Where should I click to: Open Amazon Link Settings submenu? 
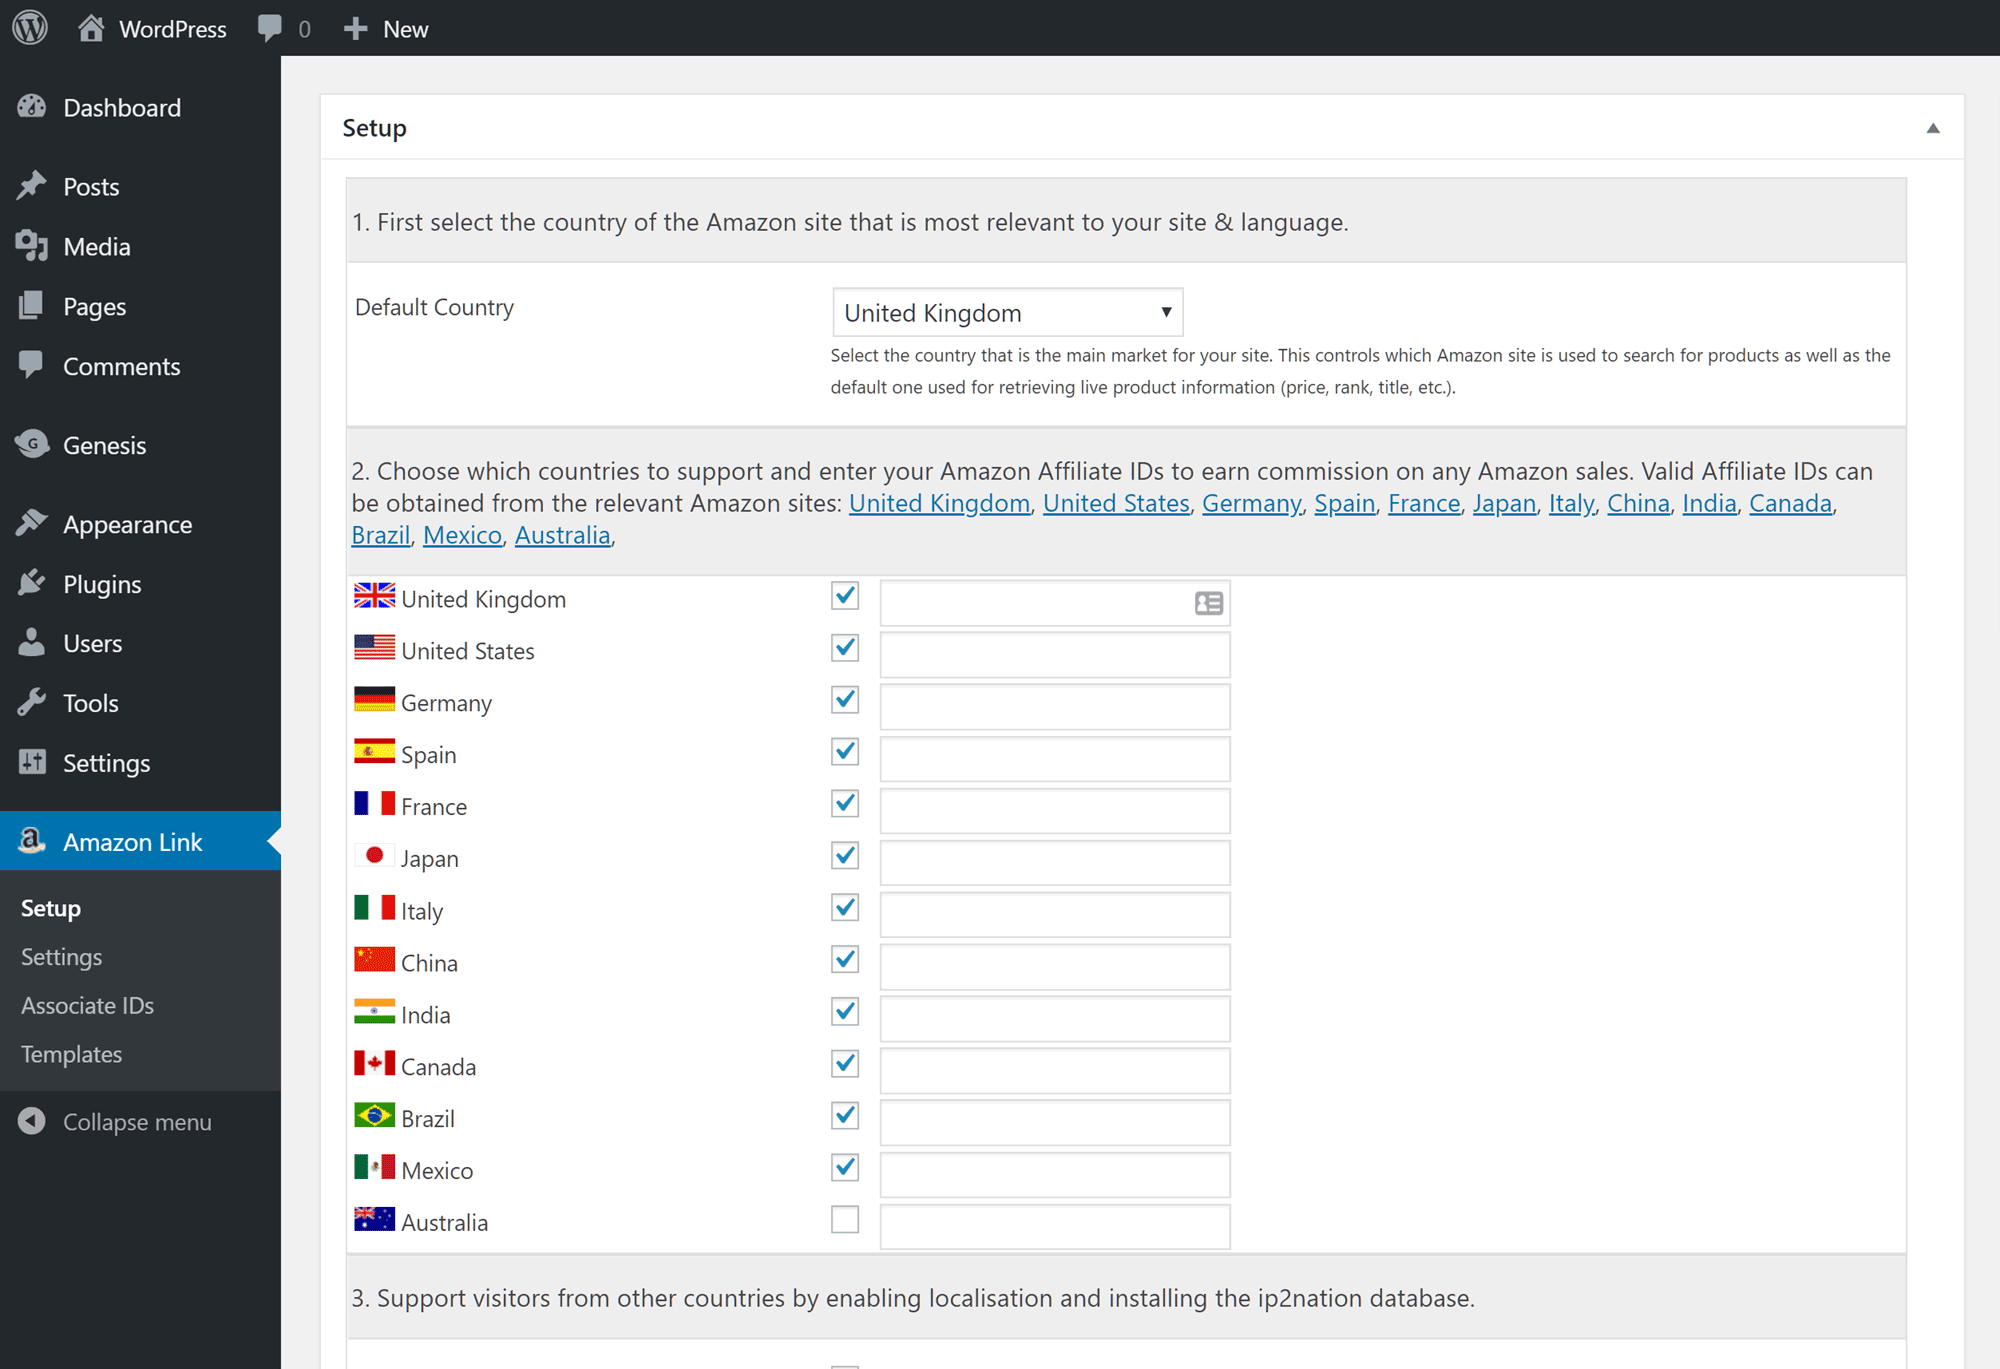(62, 957)
